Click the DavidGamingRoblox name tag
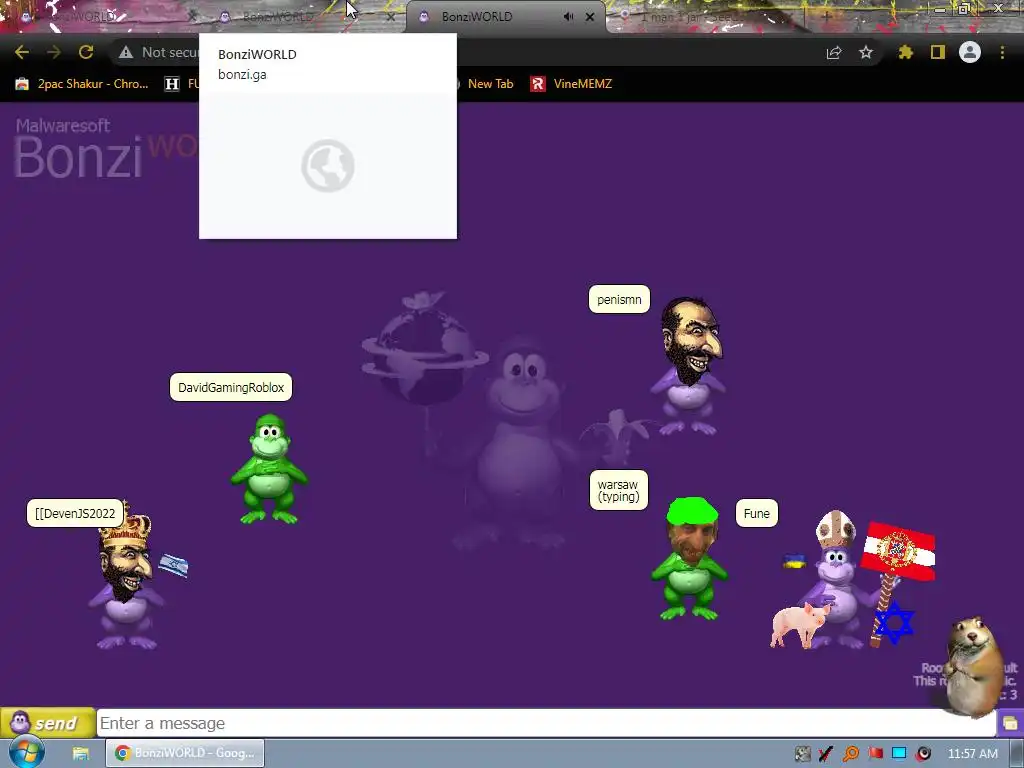 click(231, 387)
